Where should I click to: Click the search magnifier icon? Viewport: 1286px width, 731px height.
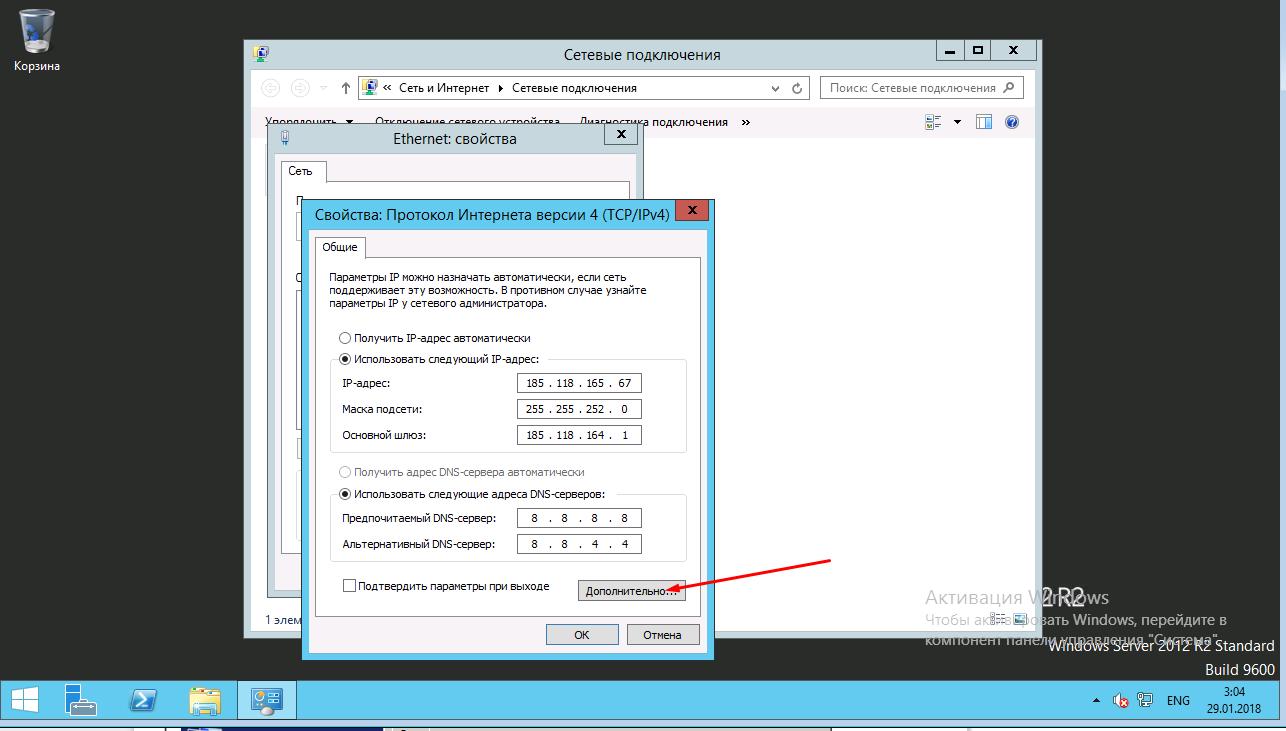1010,88
